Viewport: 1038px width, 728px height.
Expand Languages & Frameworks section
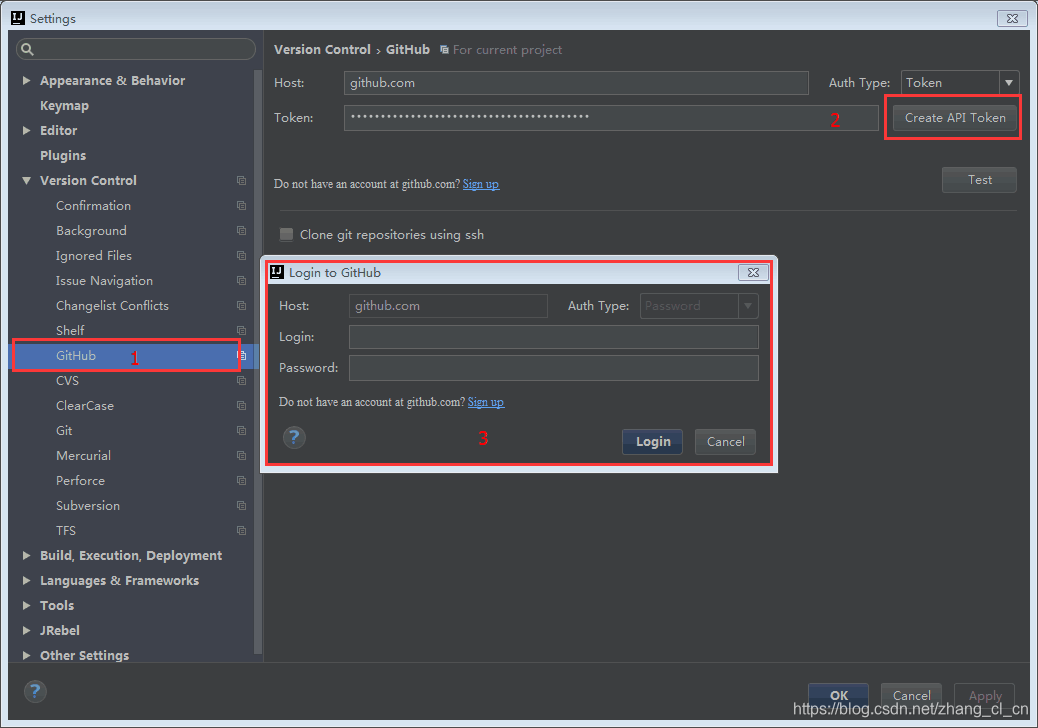click(26, 580)
